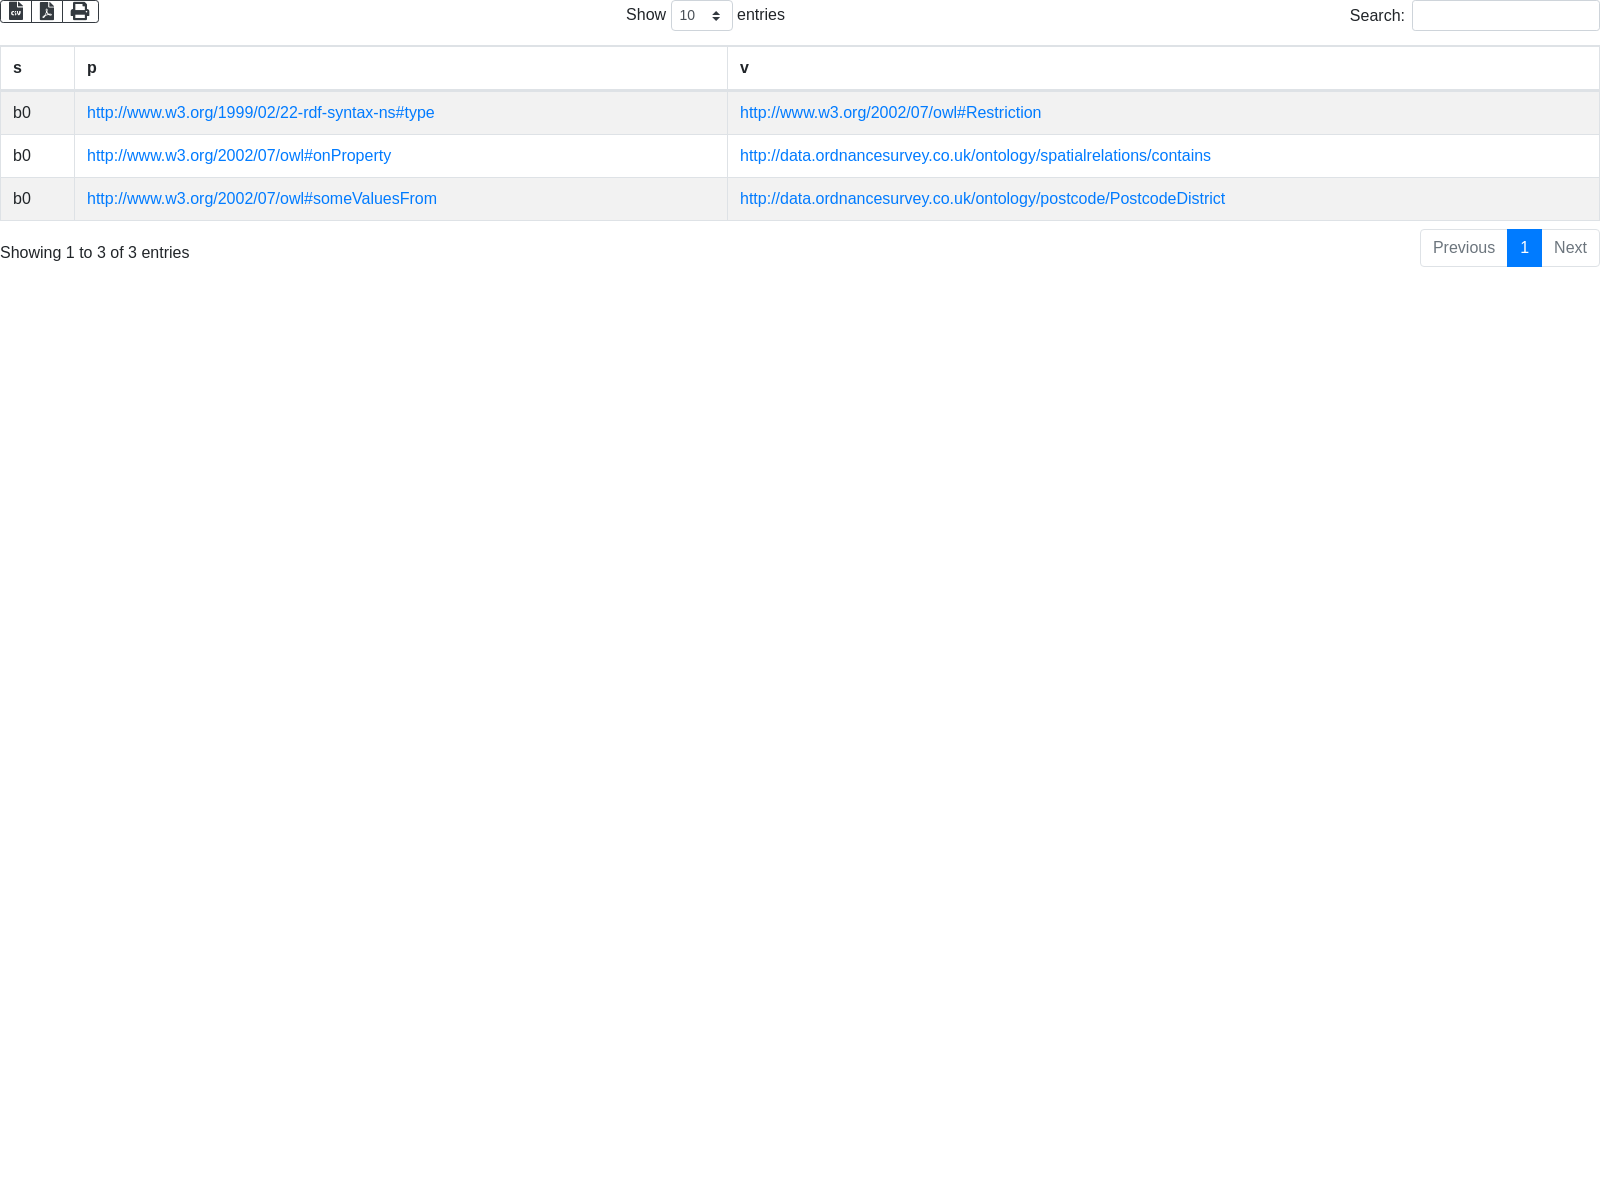Sort the table by column s
Viewport: 1600px width, 1200px height.
point(37,68)
